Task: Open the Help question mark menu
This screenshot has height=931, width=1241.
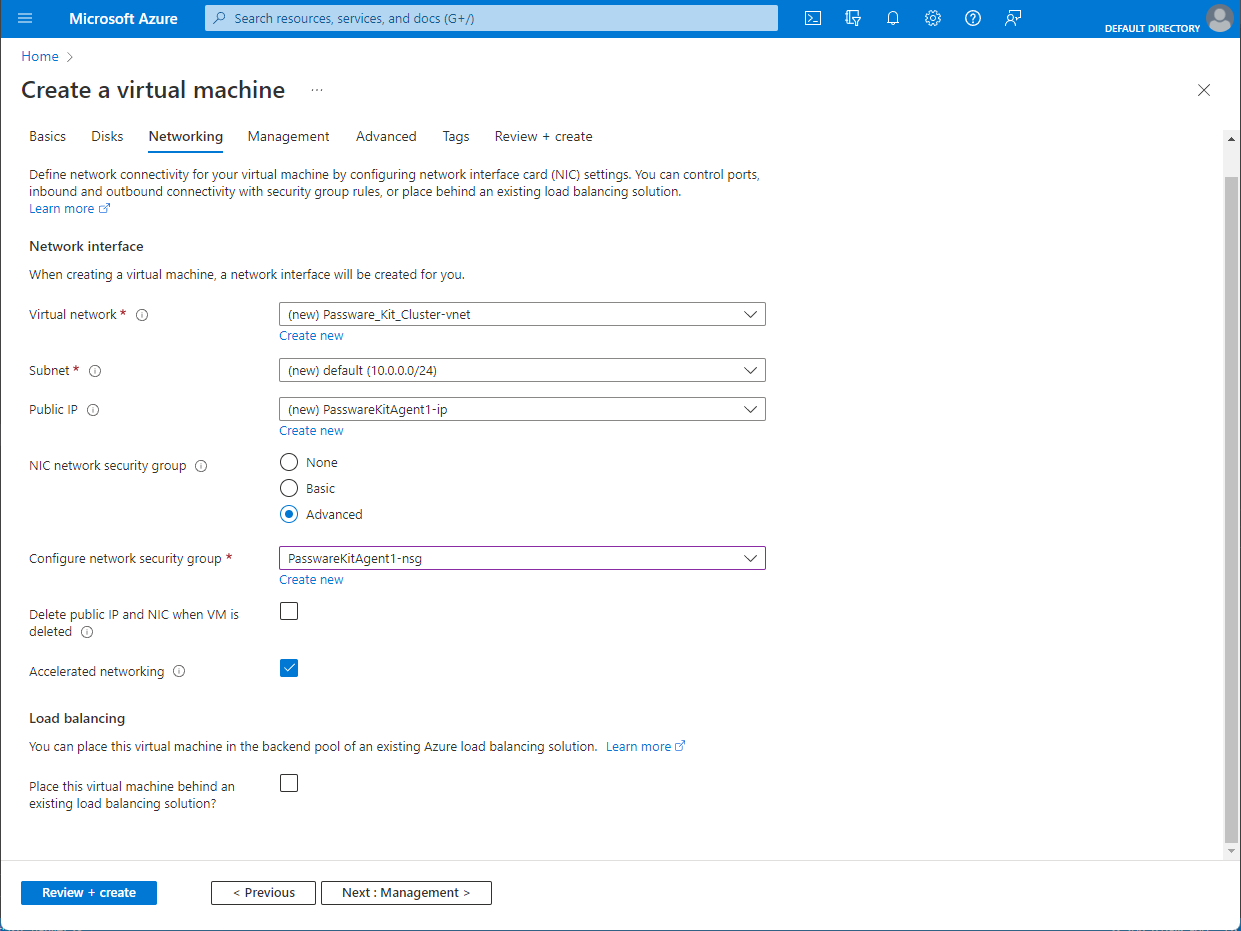Action: 973,18
